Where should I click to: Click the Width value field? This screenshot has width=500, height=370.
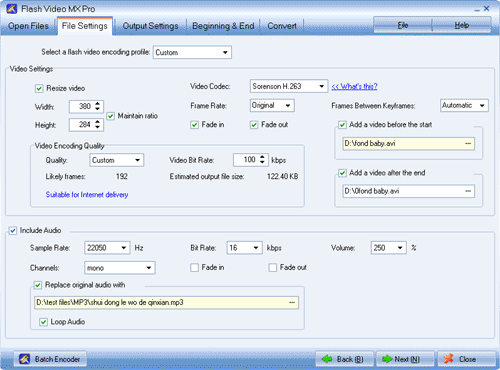pyautogui.click(x=81, y=107)
